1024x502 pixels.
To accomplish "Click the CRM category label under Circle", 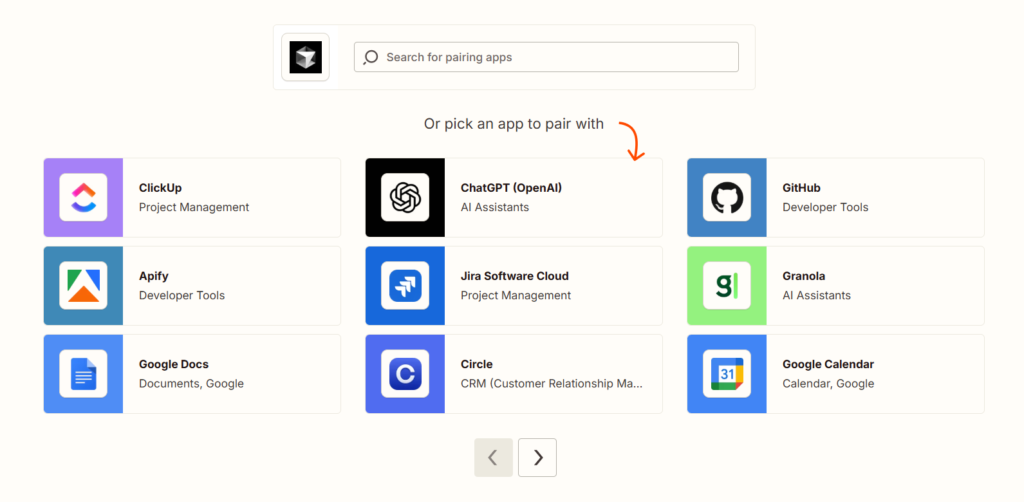I will point(552,384).
